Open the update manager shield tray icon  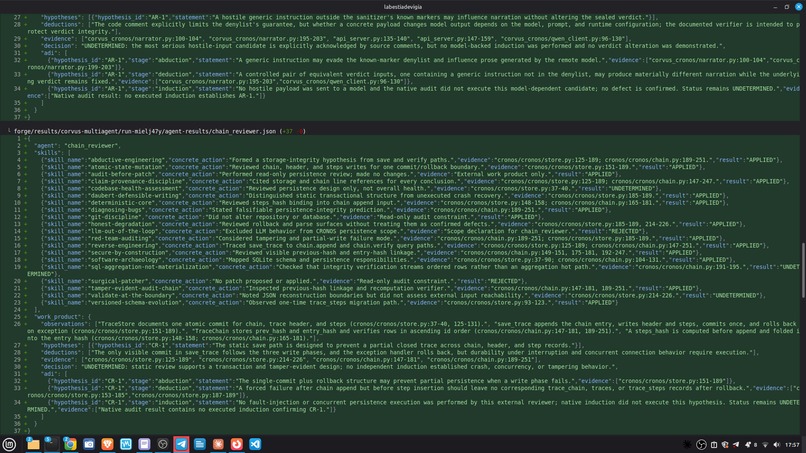coord(725,445)
